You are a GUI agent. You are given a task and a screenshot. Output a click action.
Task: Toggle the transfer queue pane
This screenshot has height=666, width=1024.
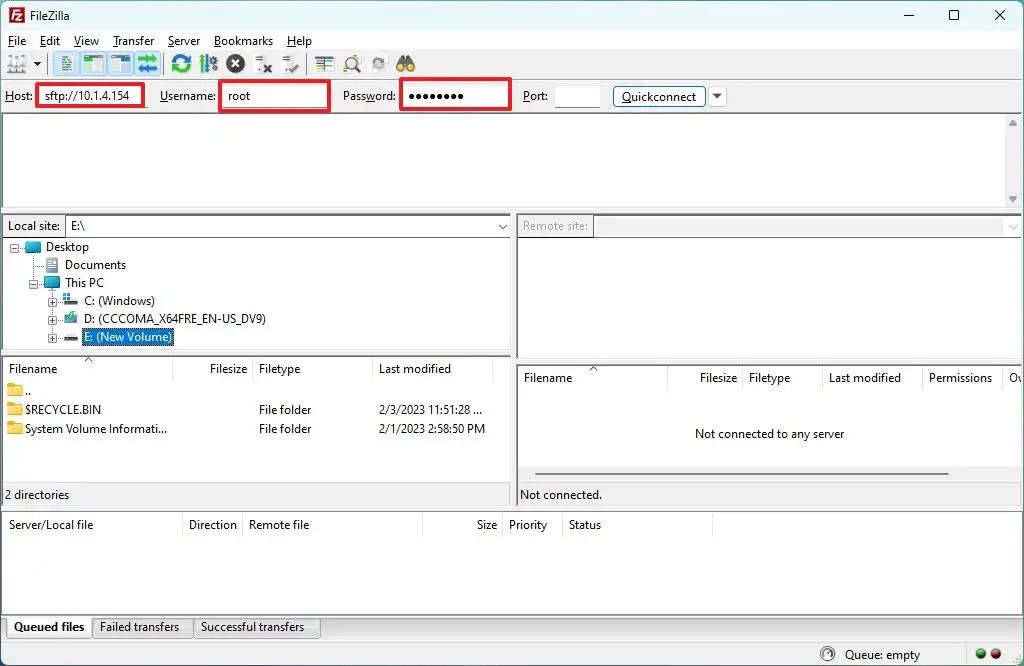146,63
